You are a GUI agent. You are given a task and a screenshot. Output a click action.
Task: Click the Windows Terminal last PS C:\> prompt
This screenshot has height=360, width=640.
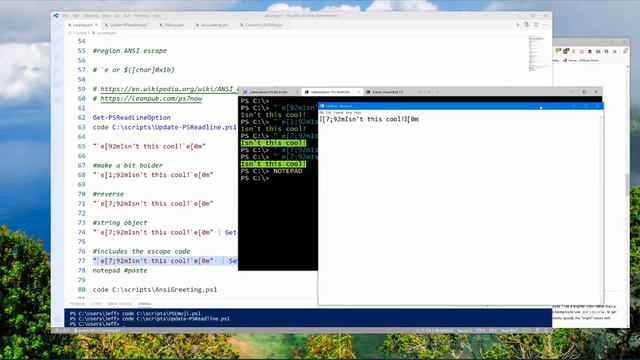click(x=255, y=178)
